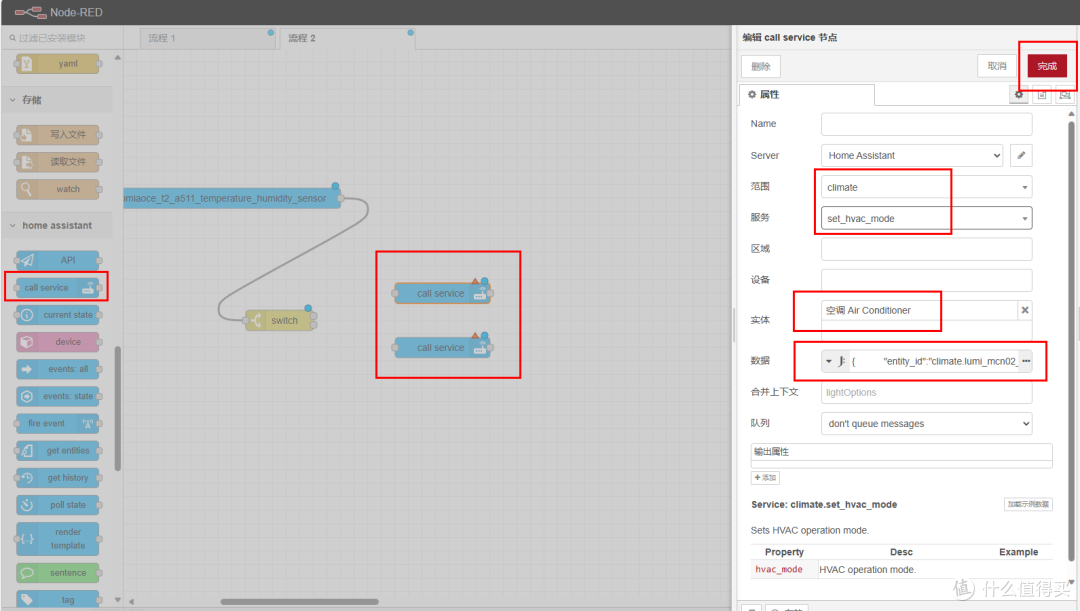Choose the call service palette node
Image resolution: width=1080 pixels, height=611 pixels.
click(x=58, y=287)
